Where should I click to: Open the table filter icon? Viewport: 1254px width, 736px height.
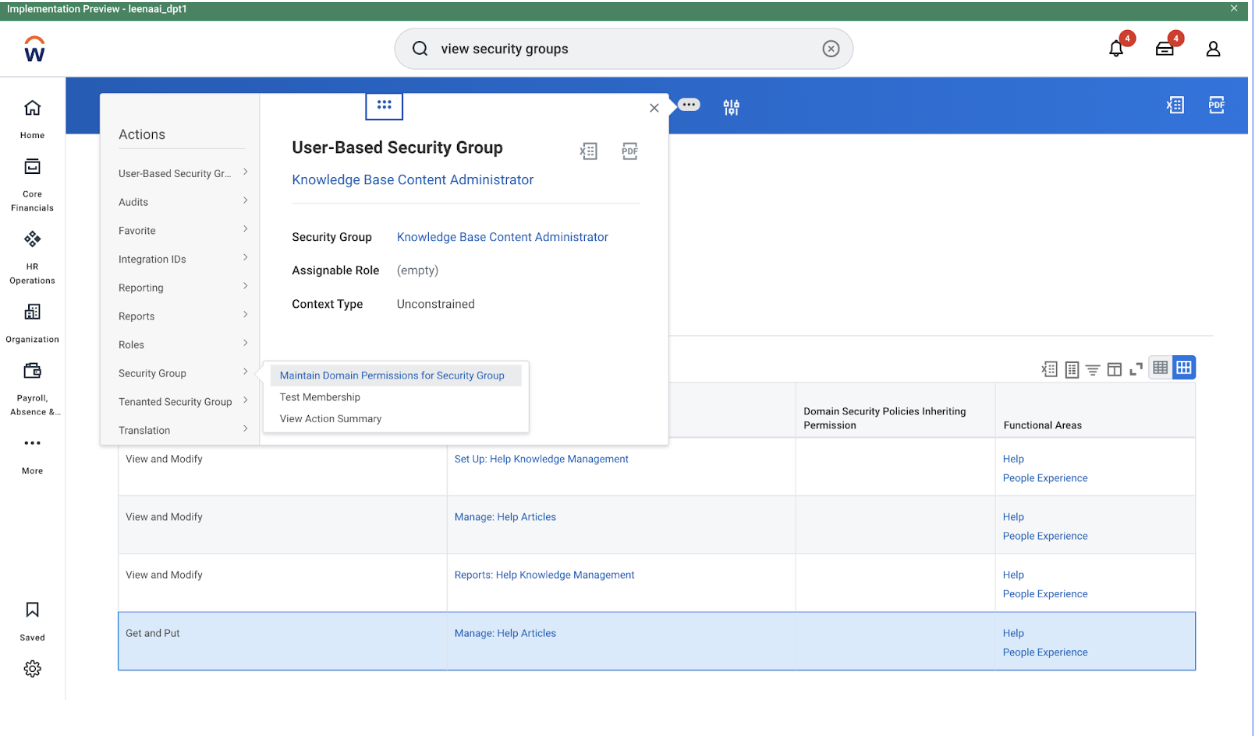point(1093,369)
